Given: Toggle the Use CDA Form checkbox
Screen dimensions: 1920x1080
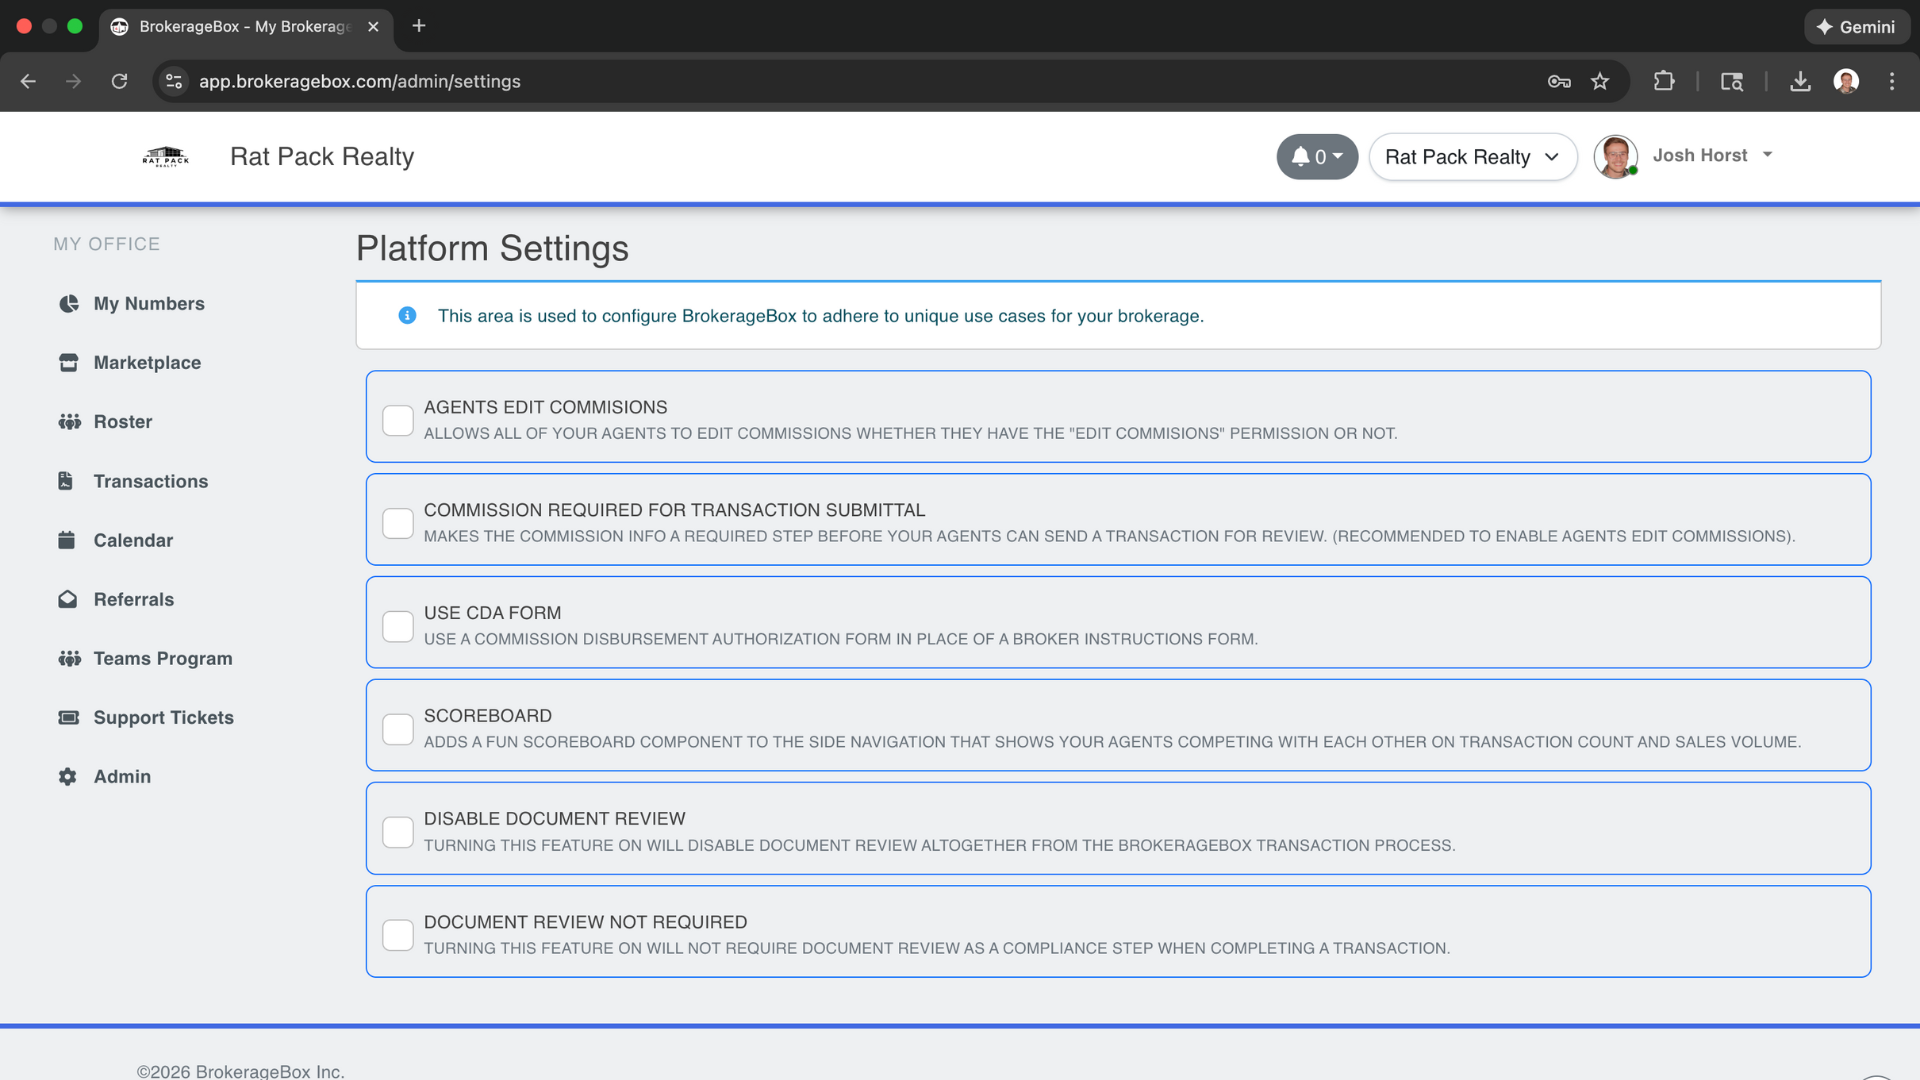Looking at the screenshot, I should coord(398,626).
